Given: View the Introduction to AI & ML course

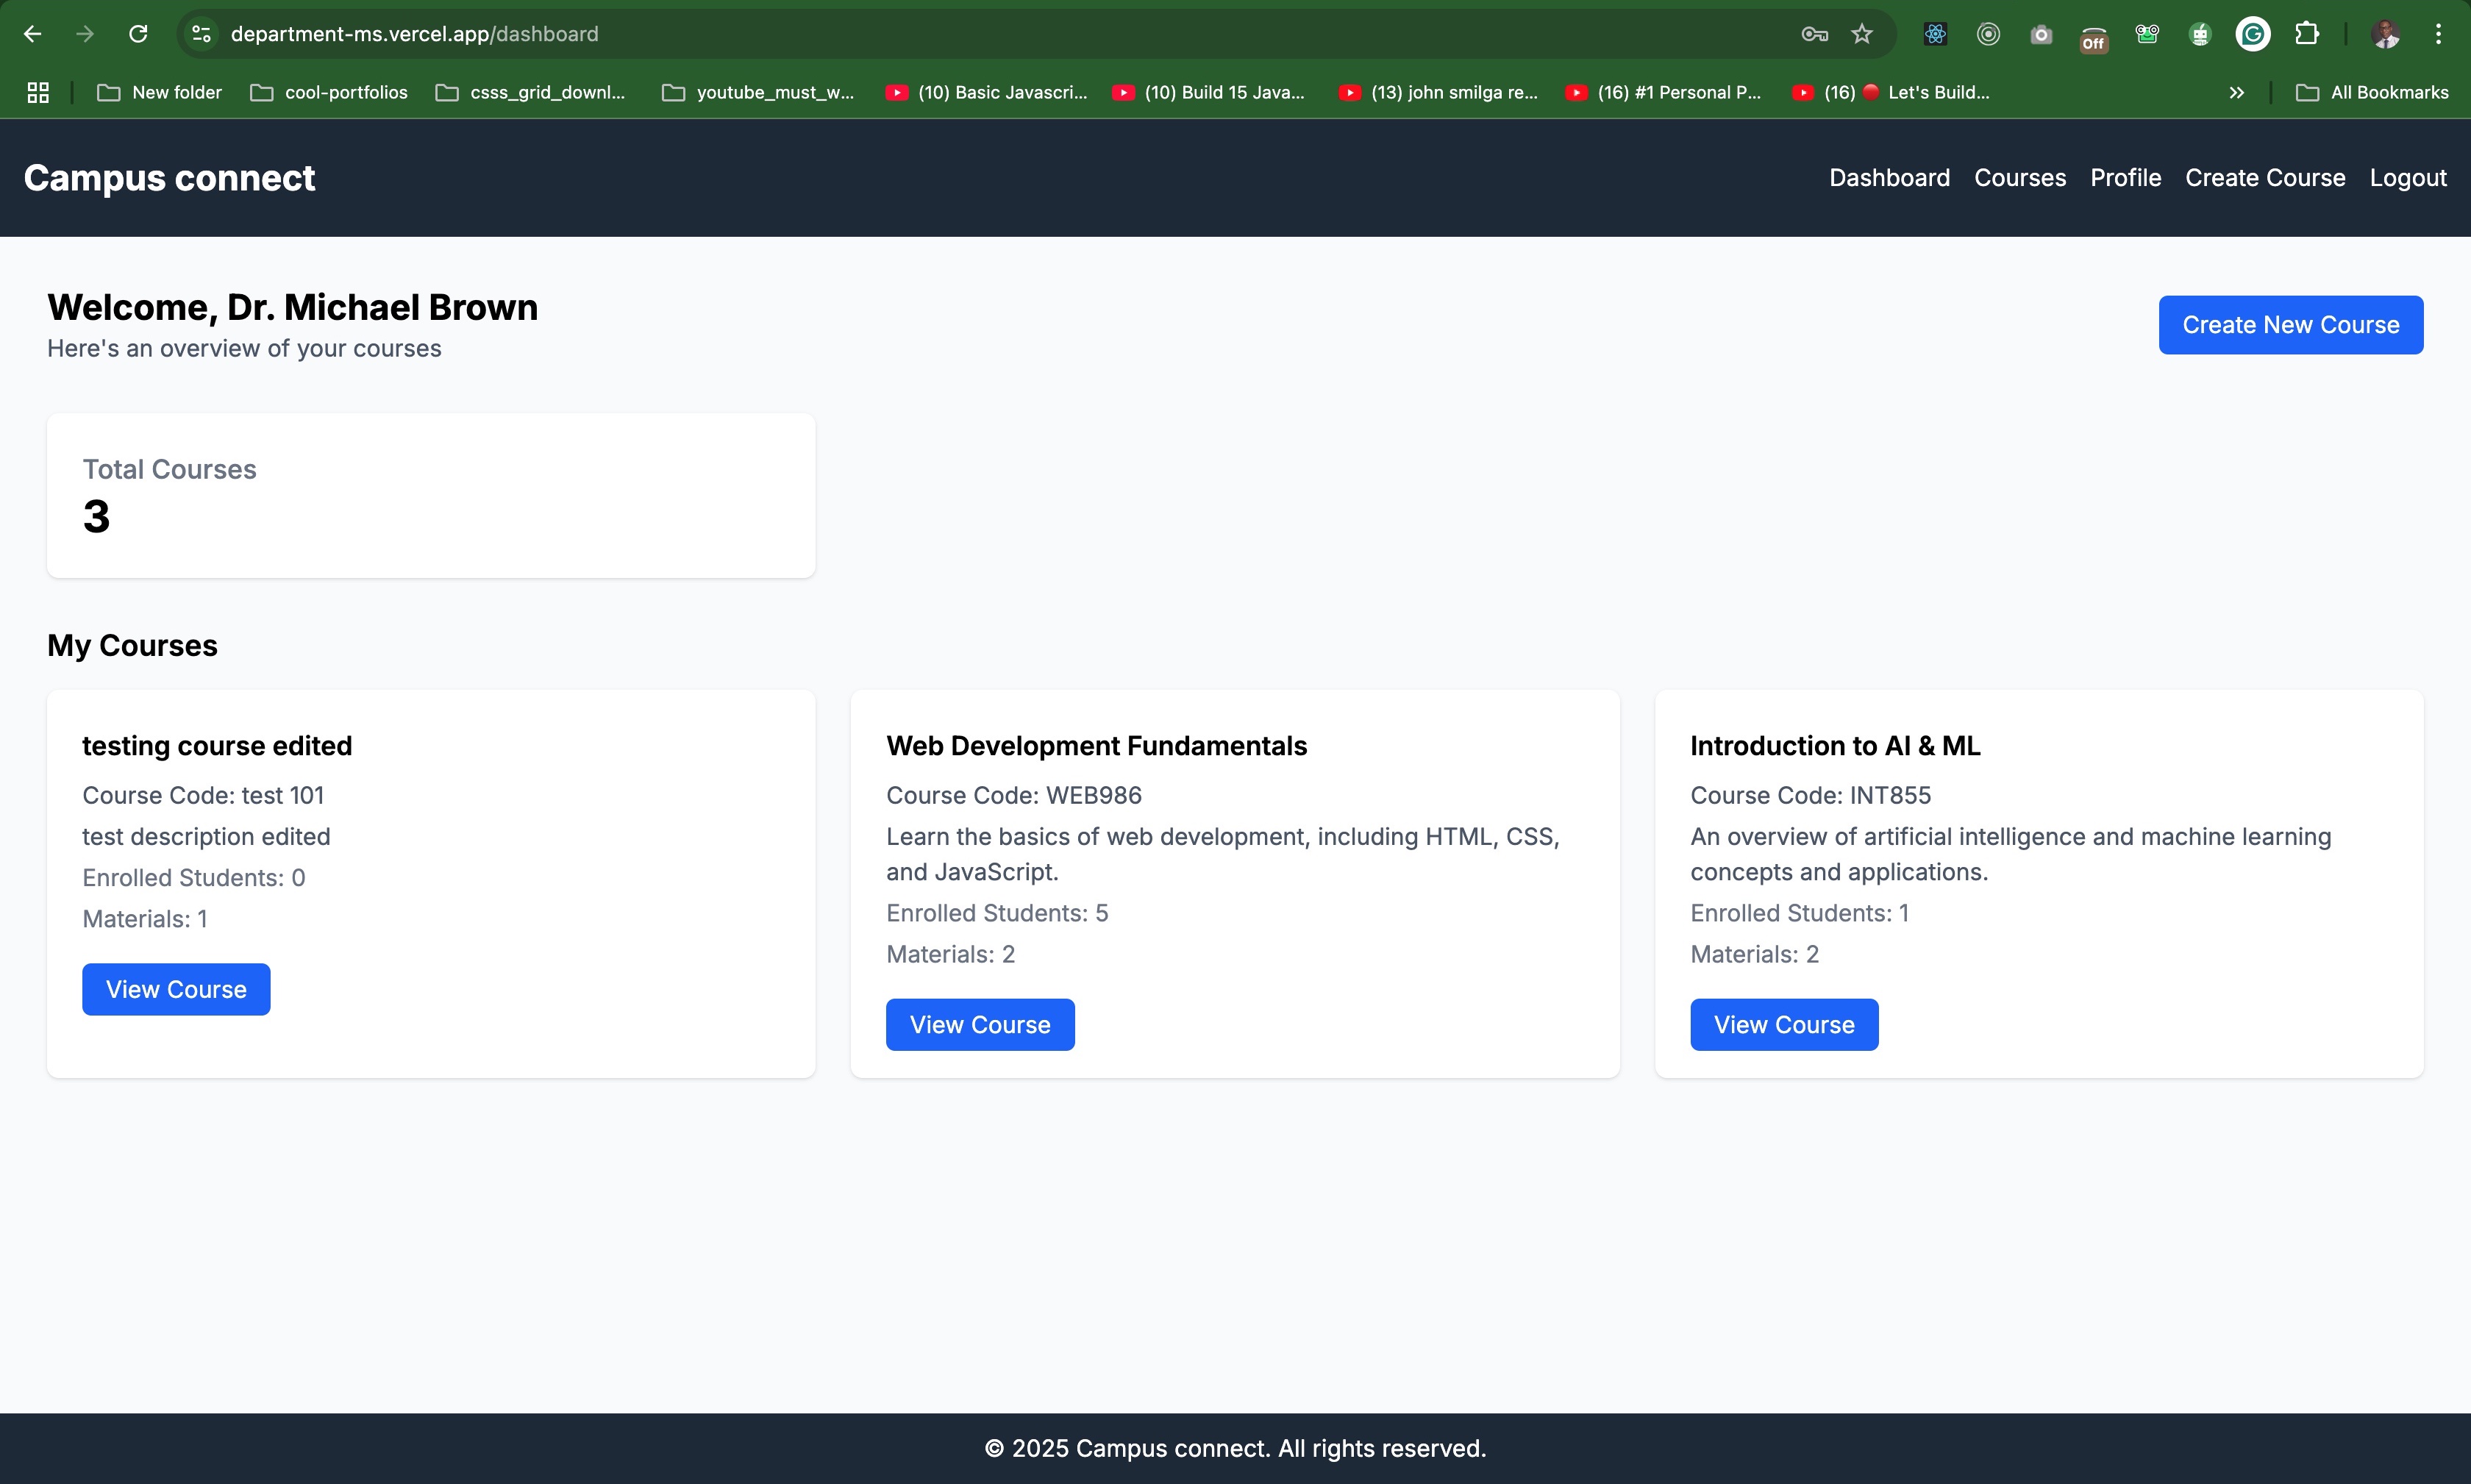Looking at the screenshot, I should click(x=1783, y=1024).
